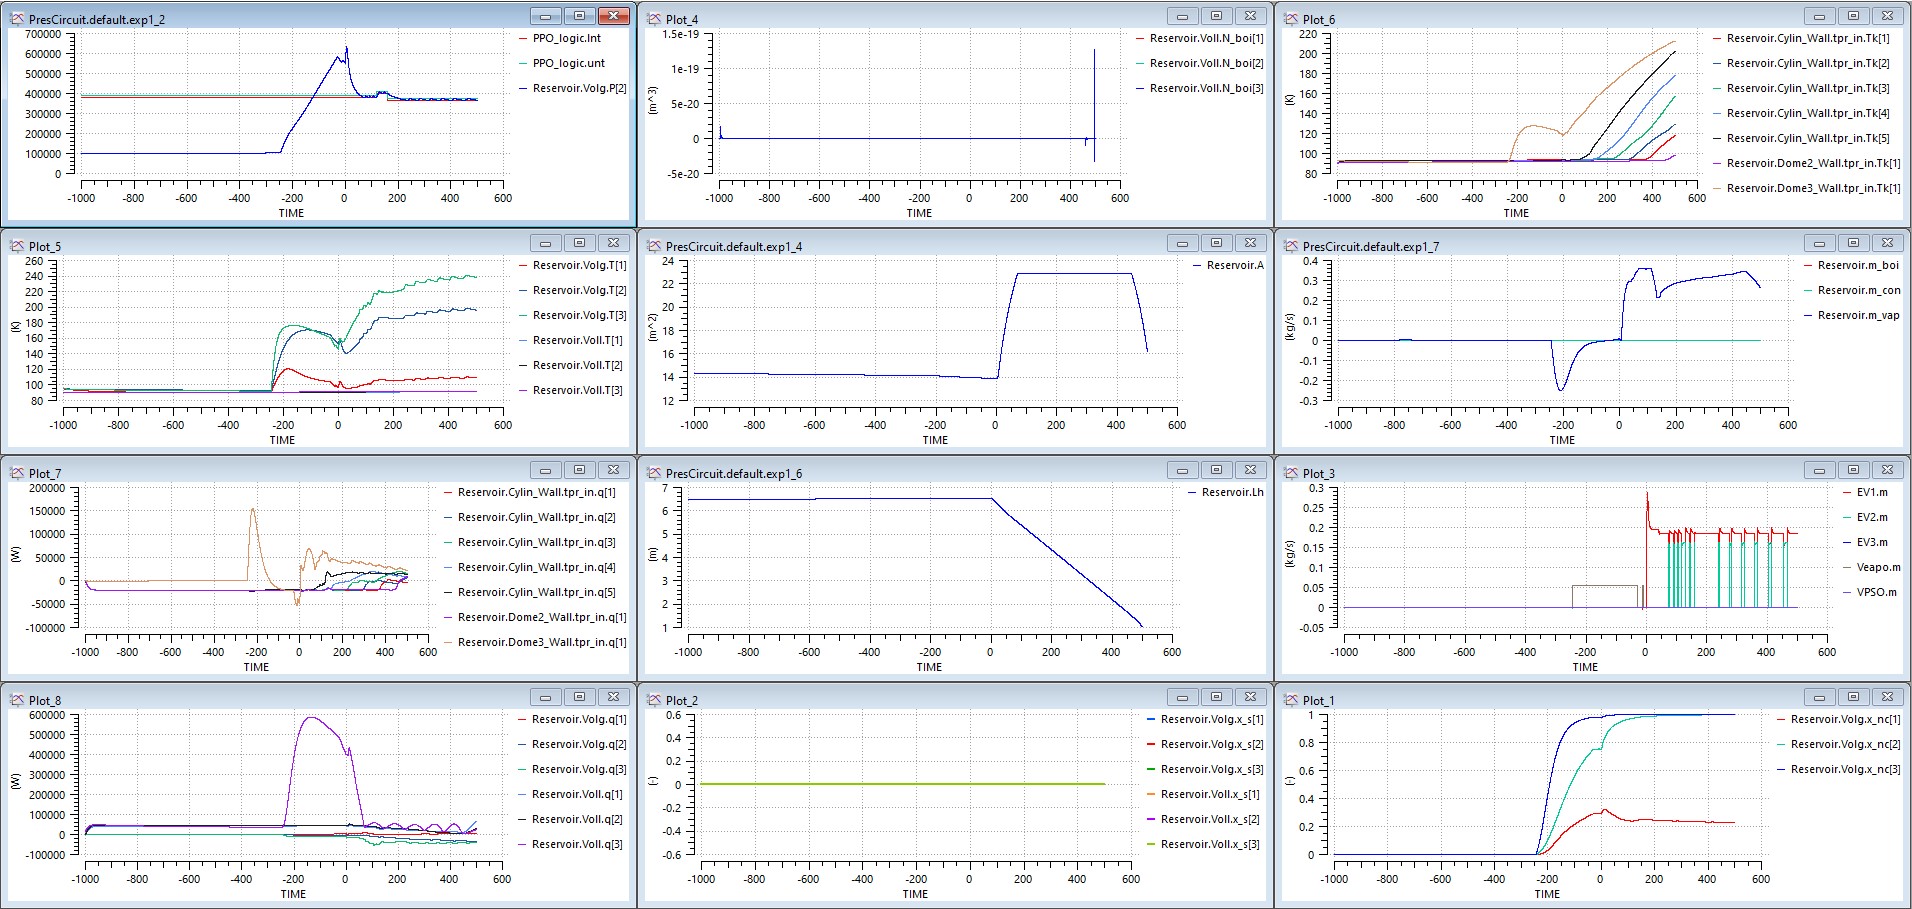Maximize the Plot_2 window
The image size is (1912, 909).
pos(1216,697)
